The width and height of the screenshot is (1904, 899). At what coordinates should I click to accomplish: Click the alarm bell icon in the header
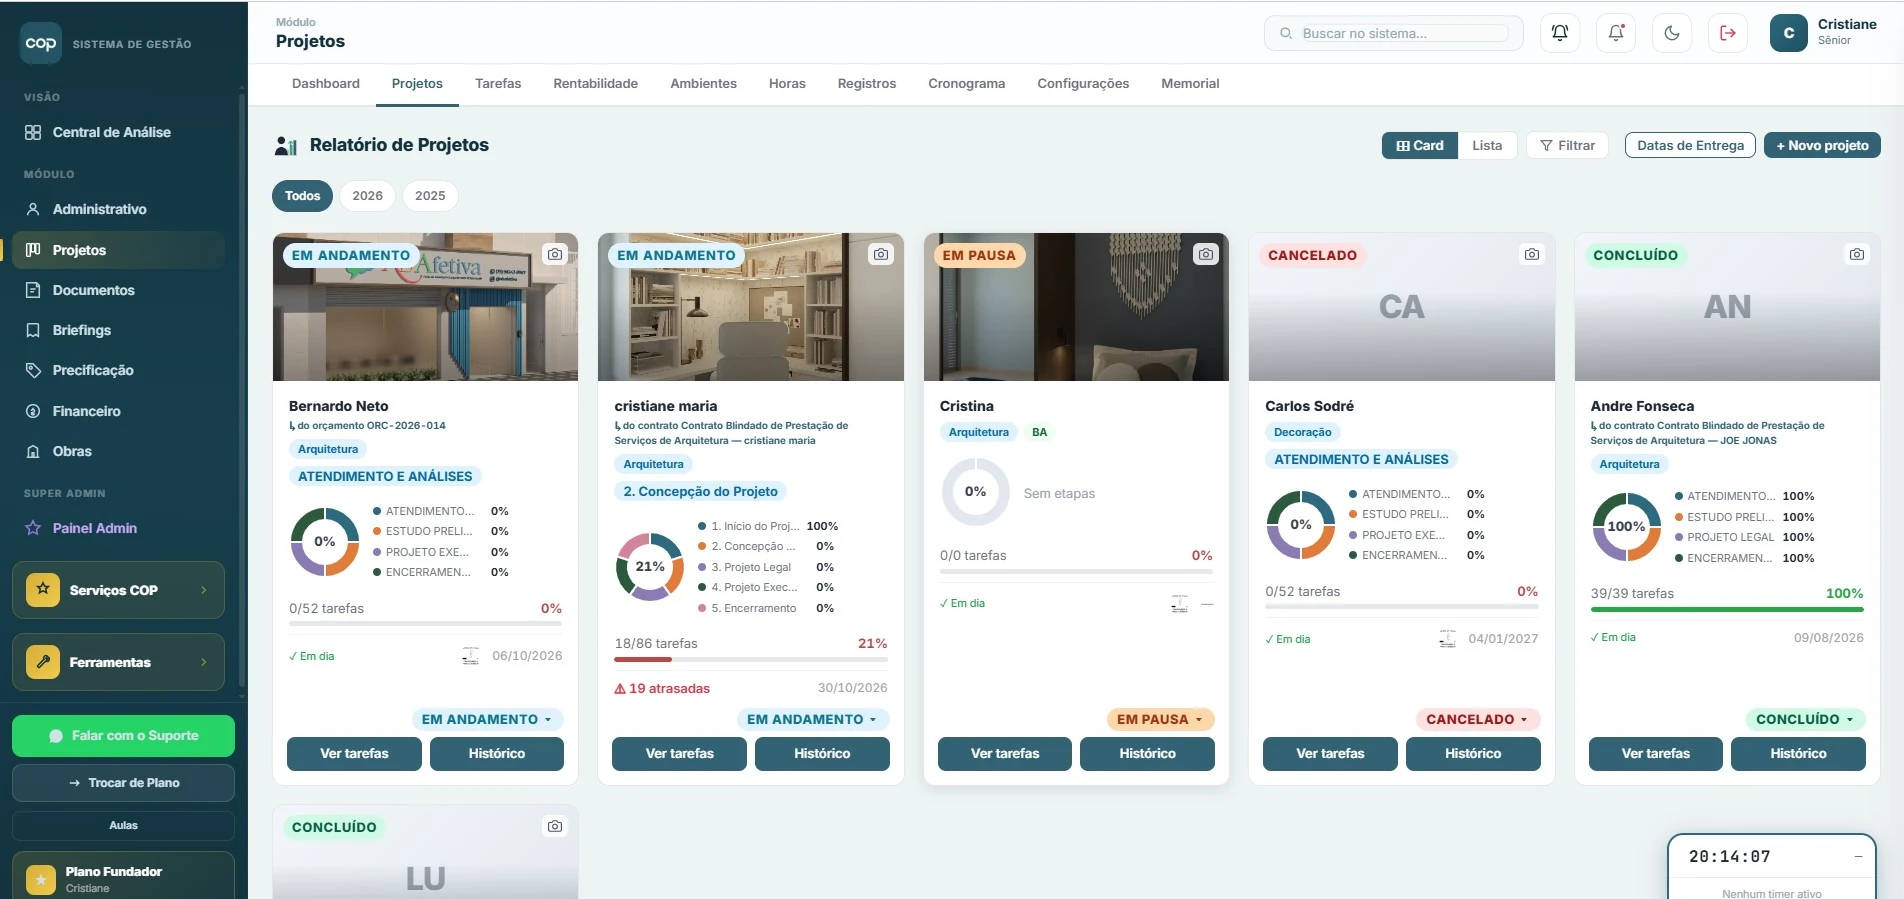tap(1560, 33)
